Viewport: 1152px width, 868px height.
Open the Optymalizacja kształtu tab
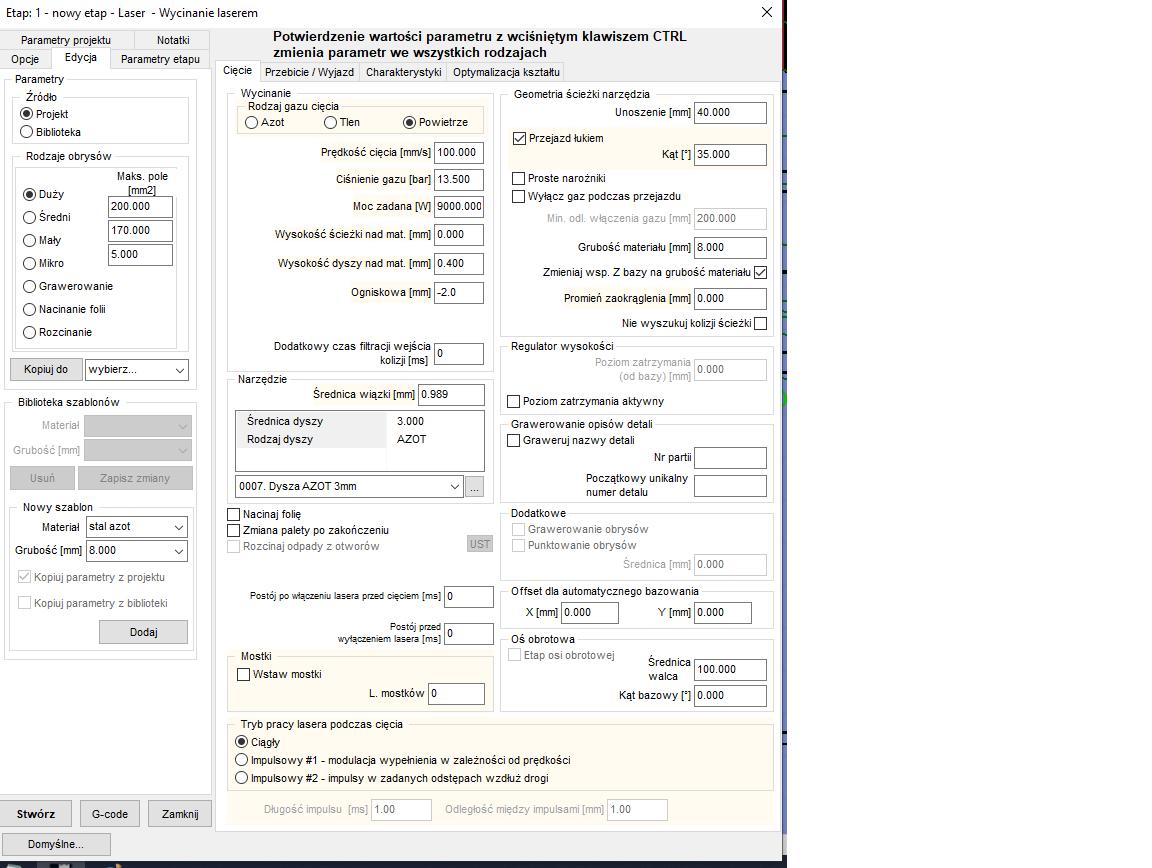tap(506, 72)
